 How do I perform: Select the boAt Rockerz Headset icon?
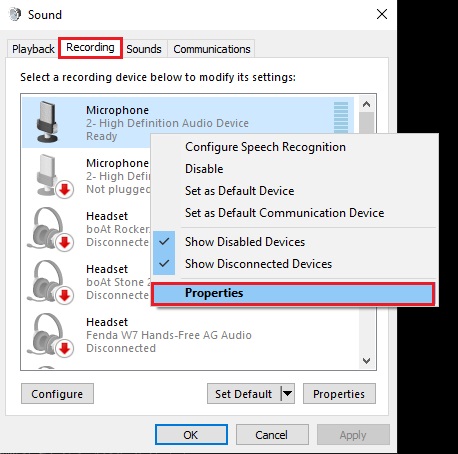pos(50,229)
